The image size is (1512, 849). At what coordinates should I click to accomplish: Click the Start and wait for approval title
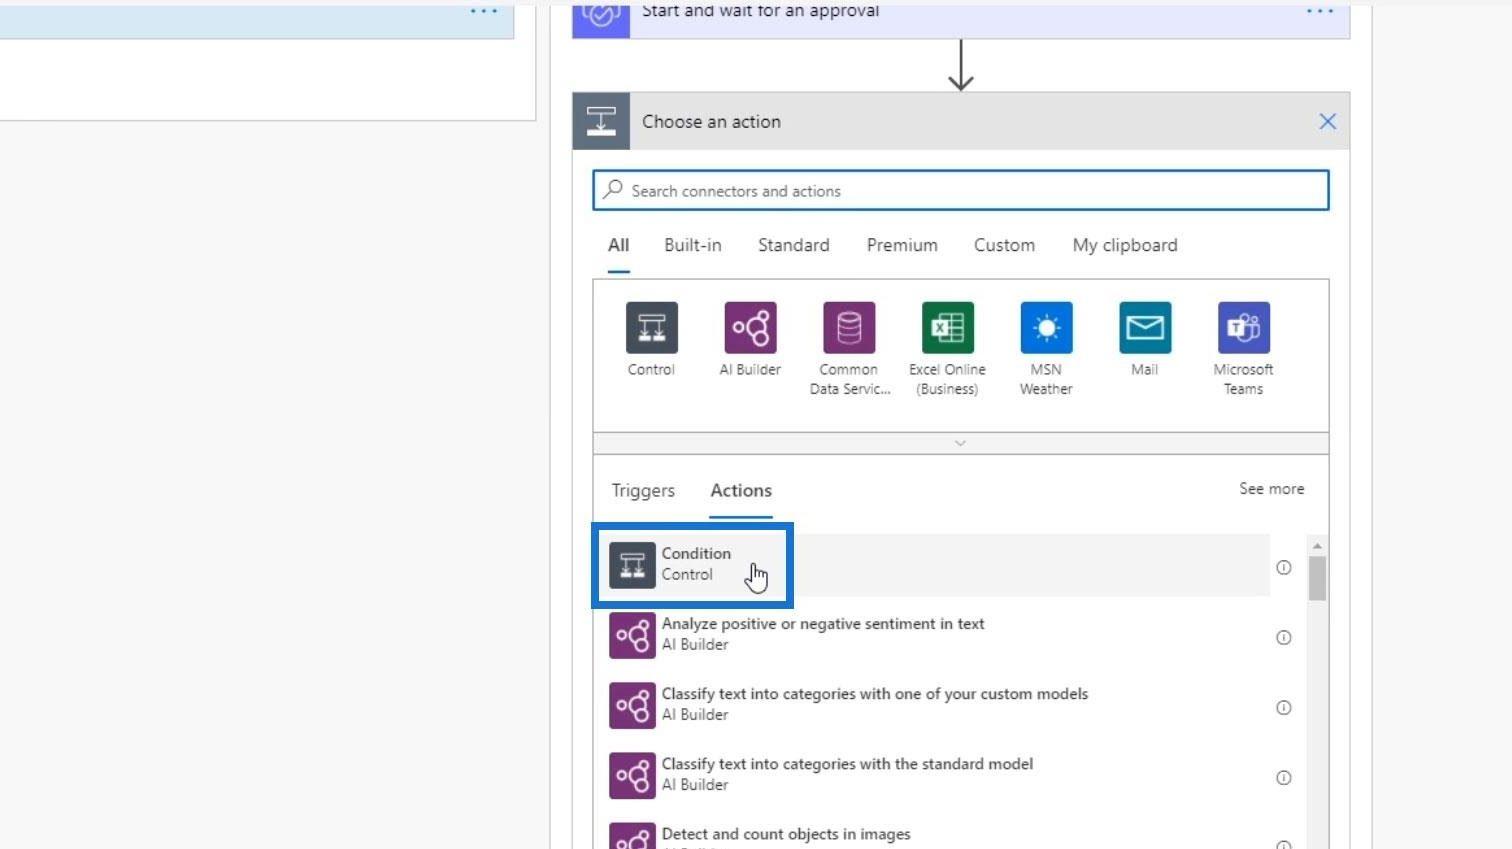761,11
